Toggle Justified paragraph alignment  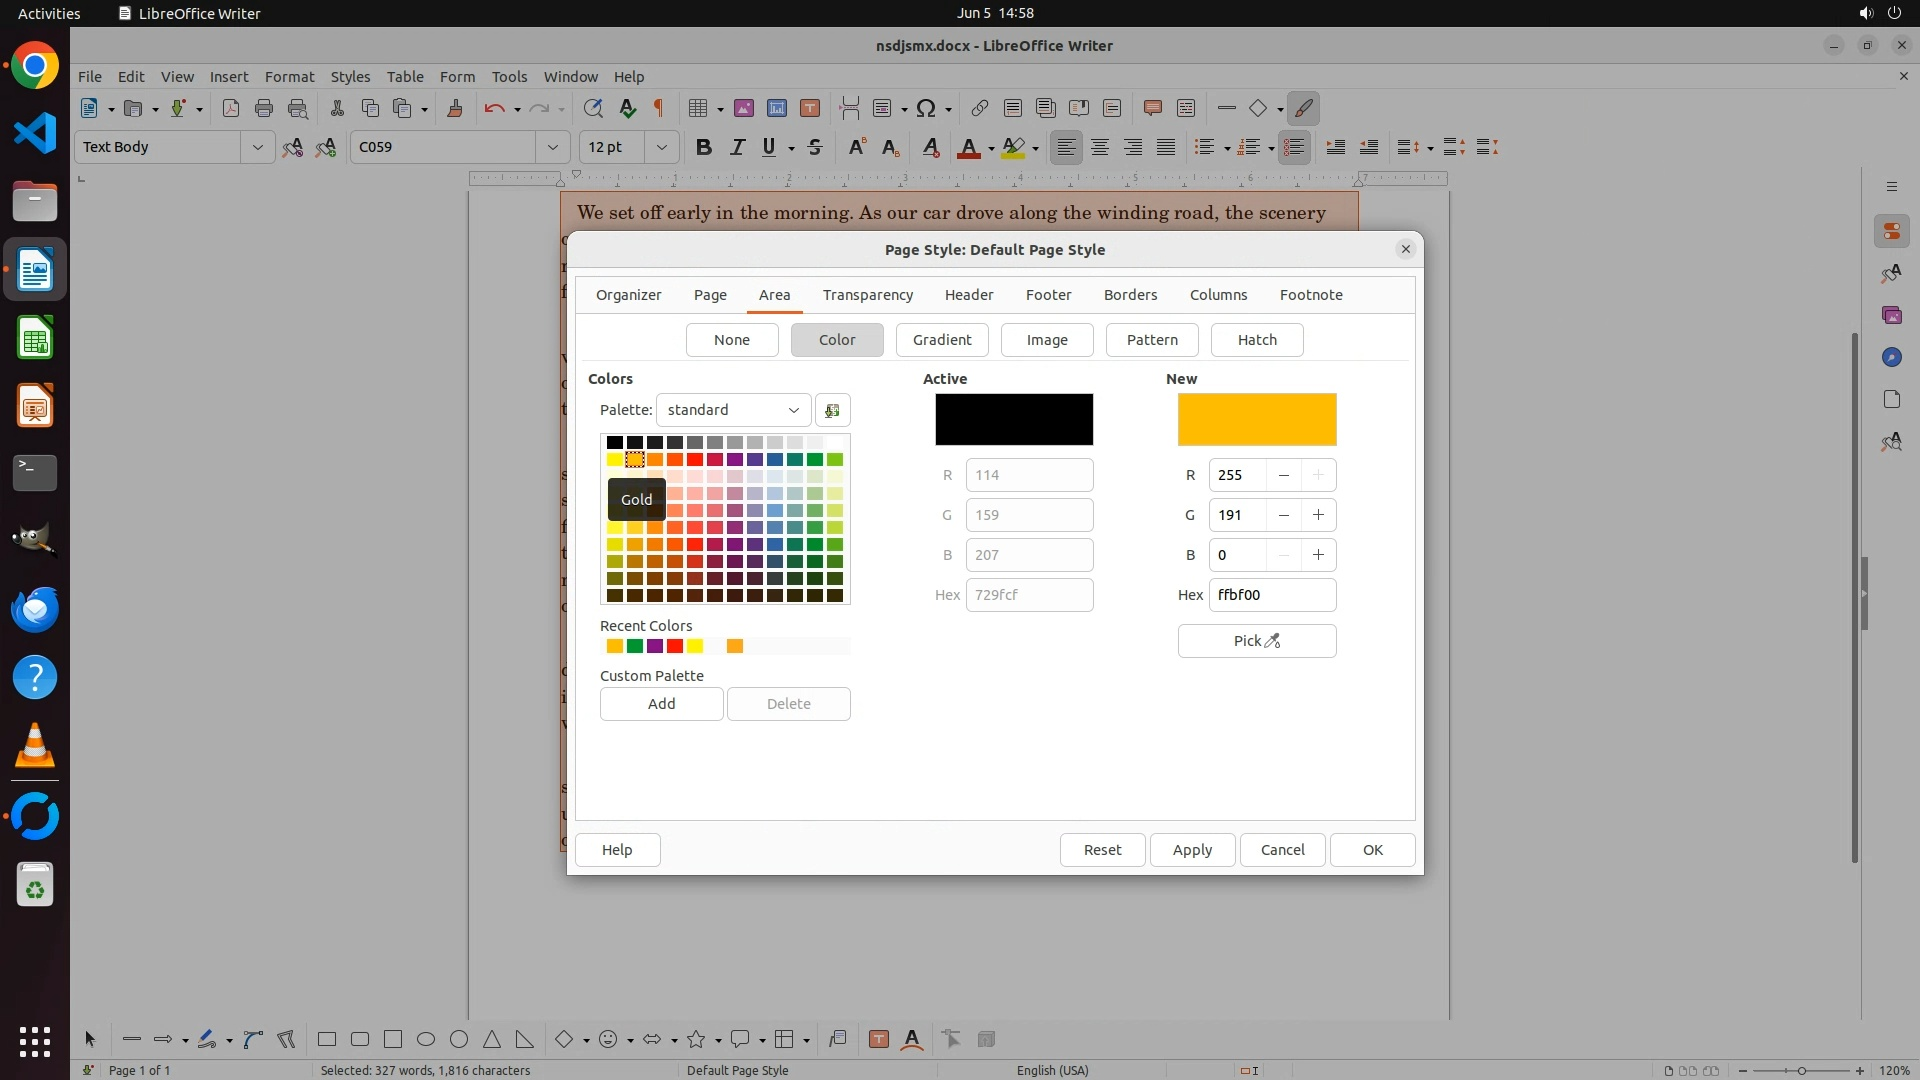(x=1166, y=147)
